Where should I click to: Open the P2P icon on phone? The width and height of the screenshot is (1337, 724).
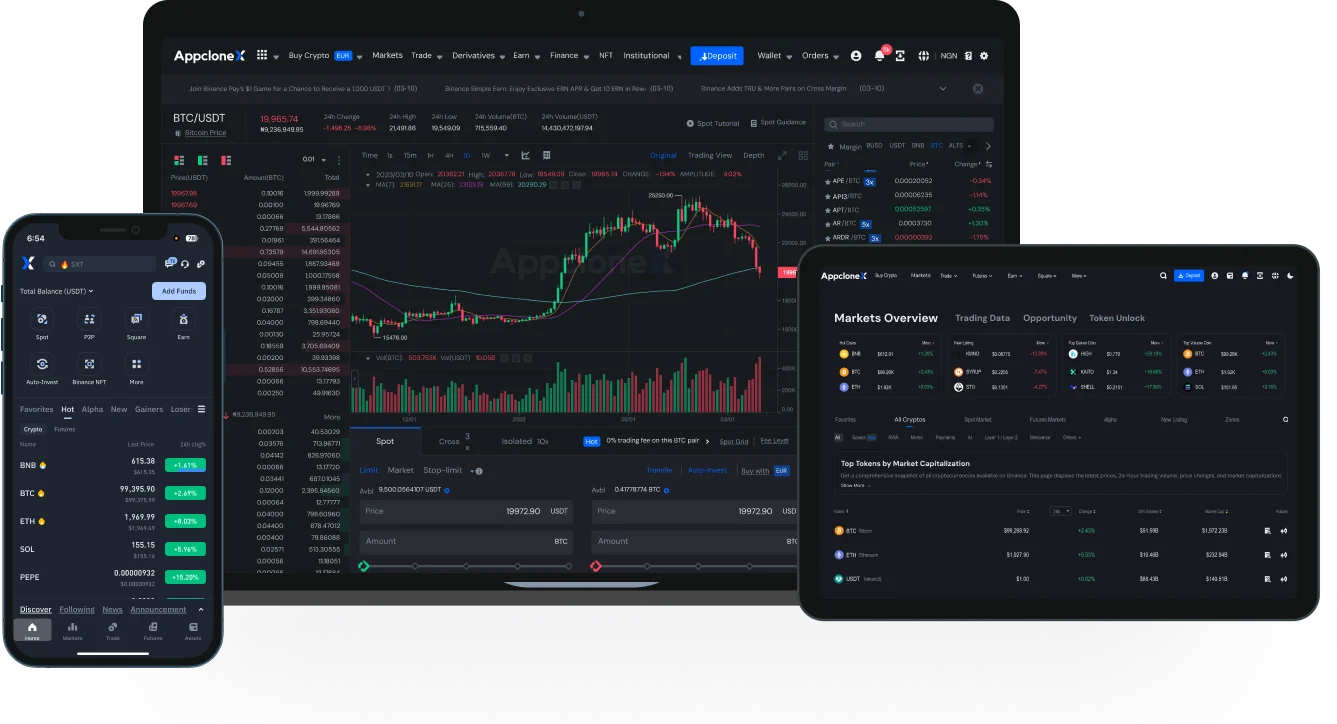coord(89,320)
